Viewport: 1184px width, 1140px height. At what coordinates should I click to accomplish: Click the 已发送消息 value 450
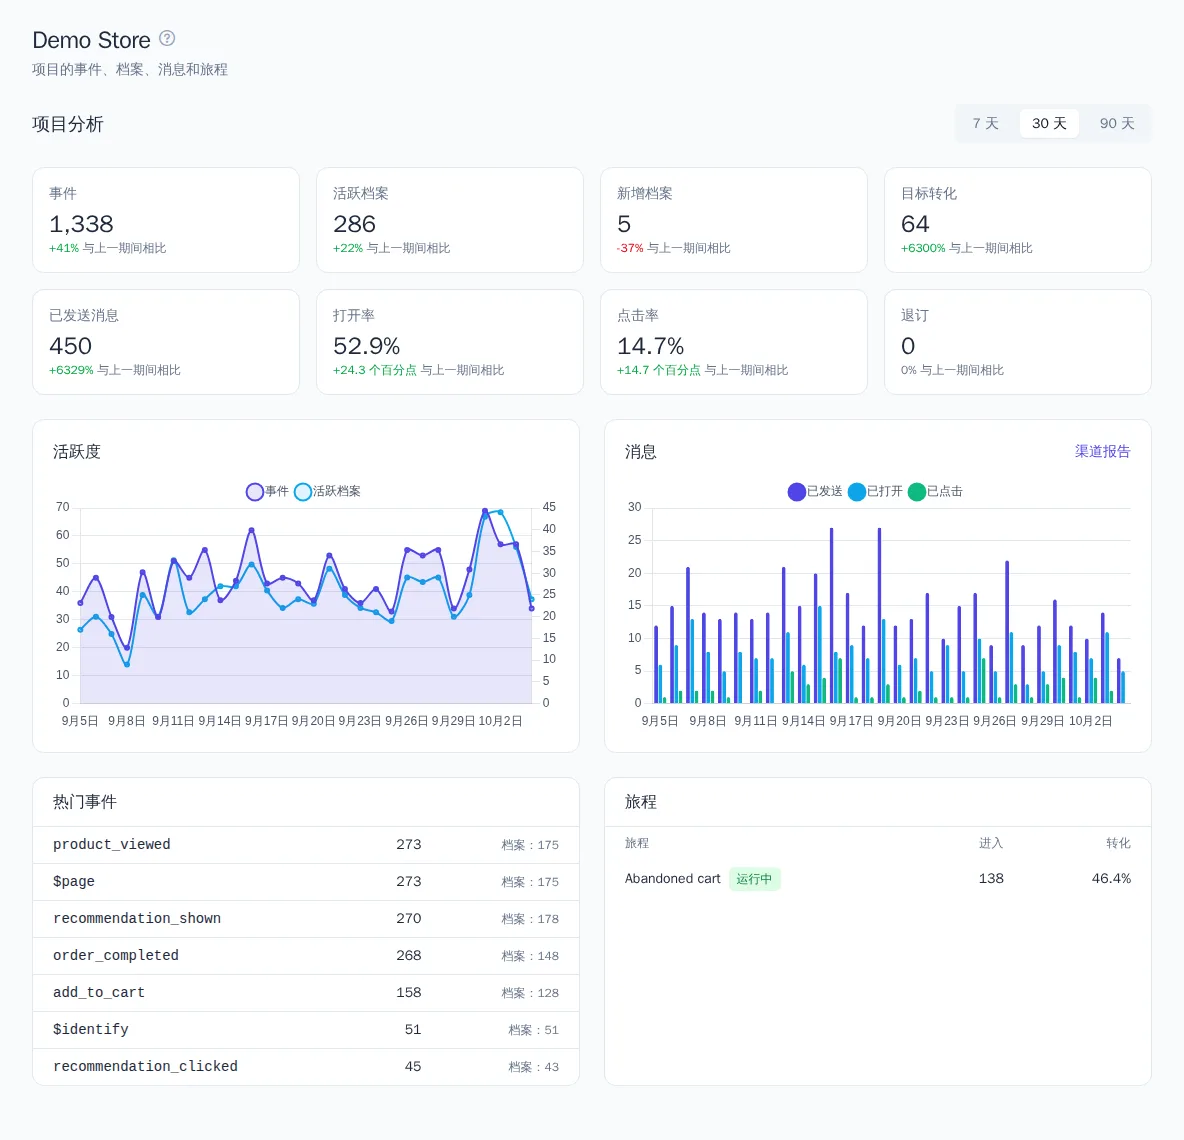tap(70, 347)
